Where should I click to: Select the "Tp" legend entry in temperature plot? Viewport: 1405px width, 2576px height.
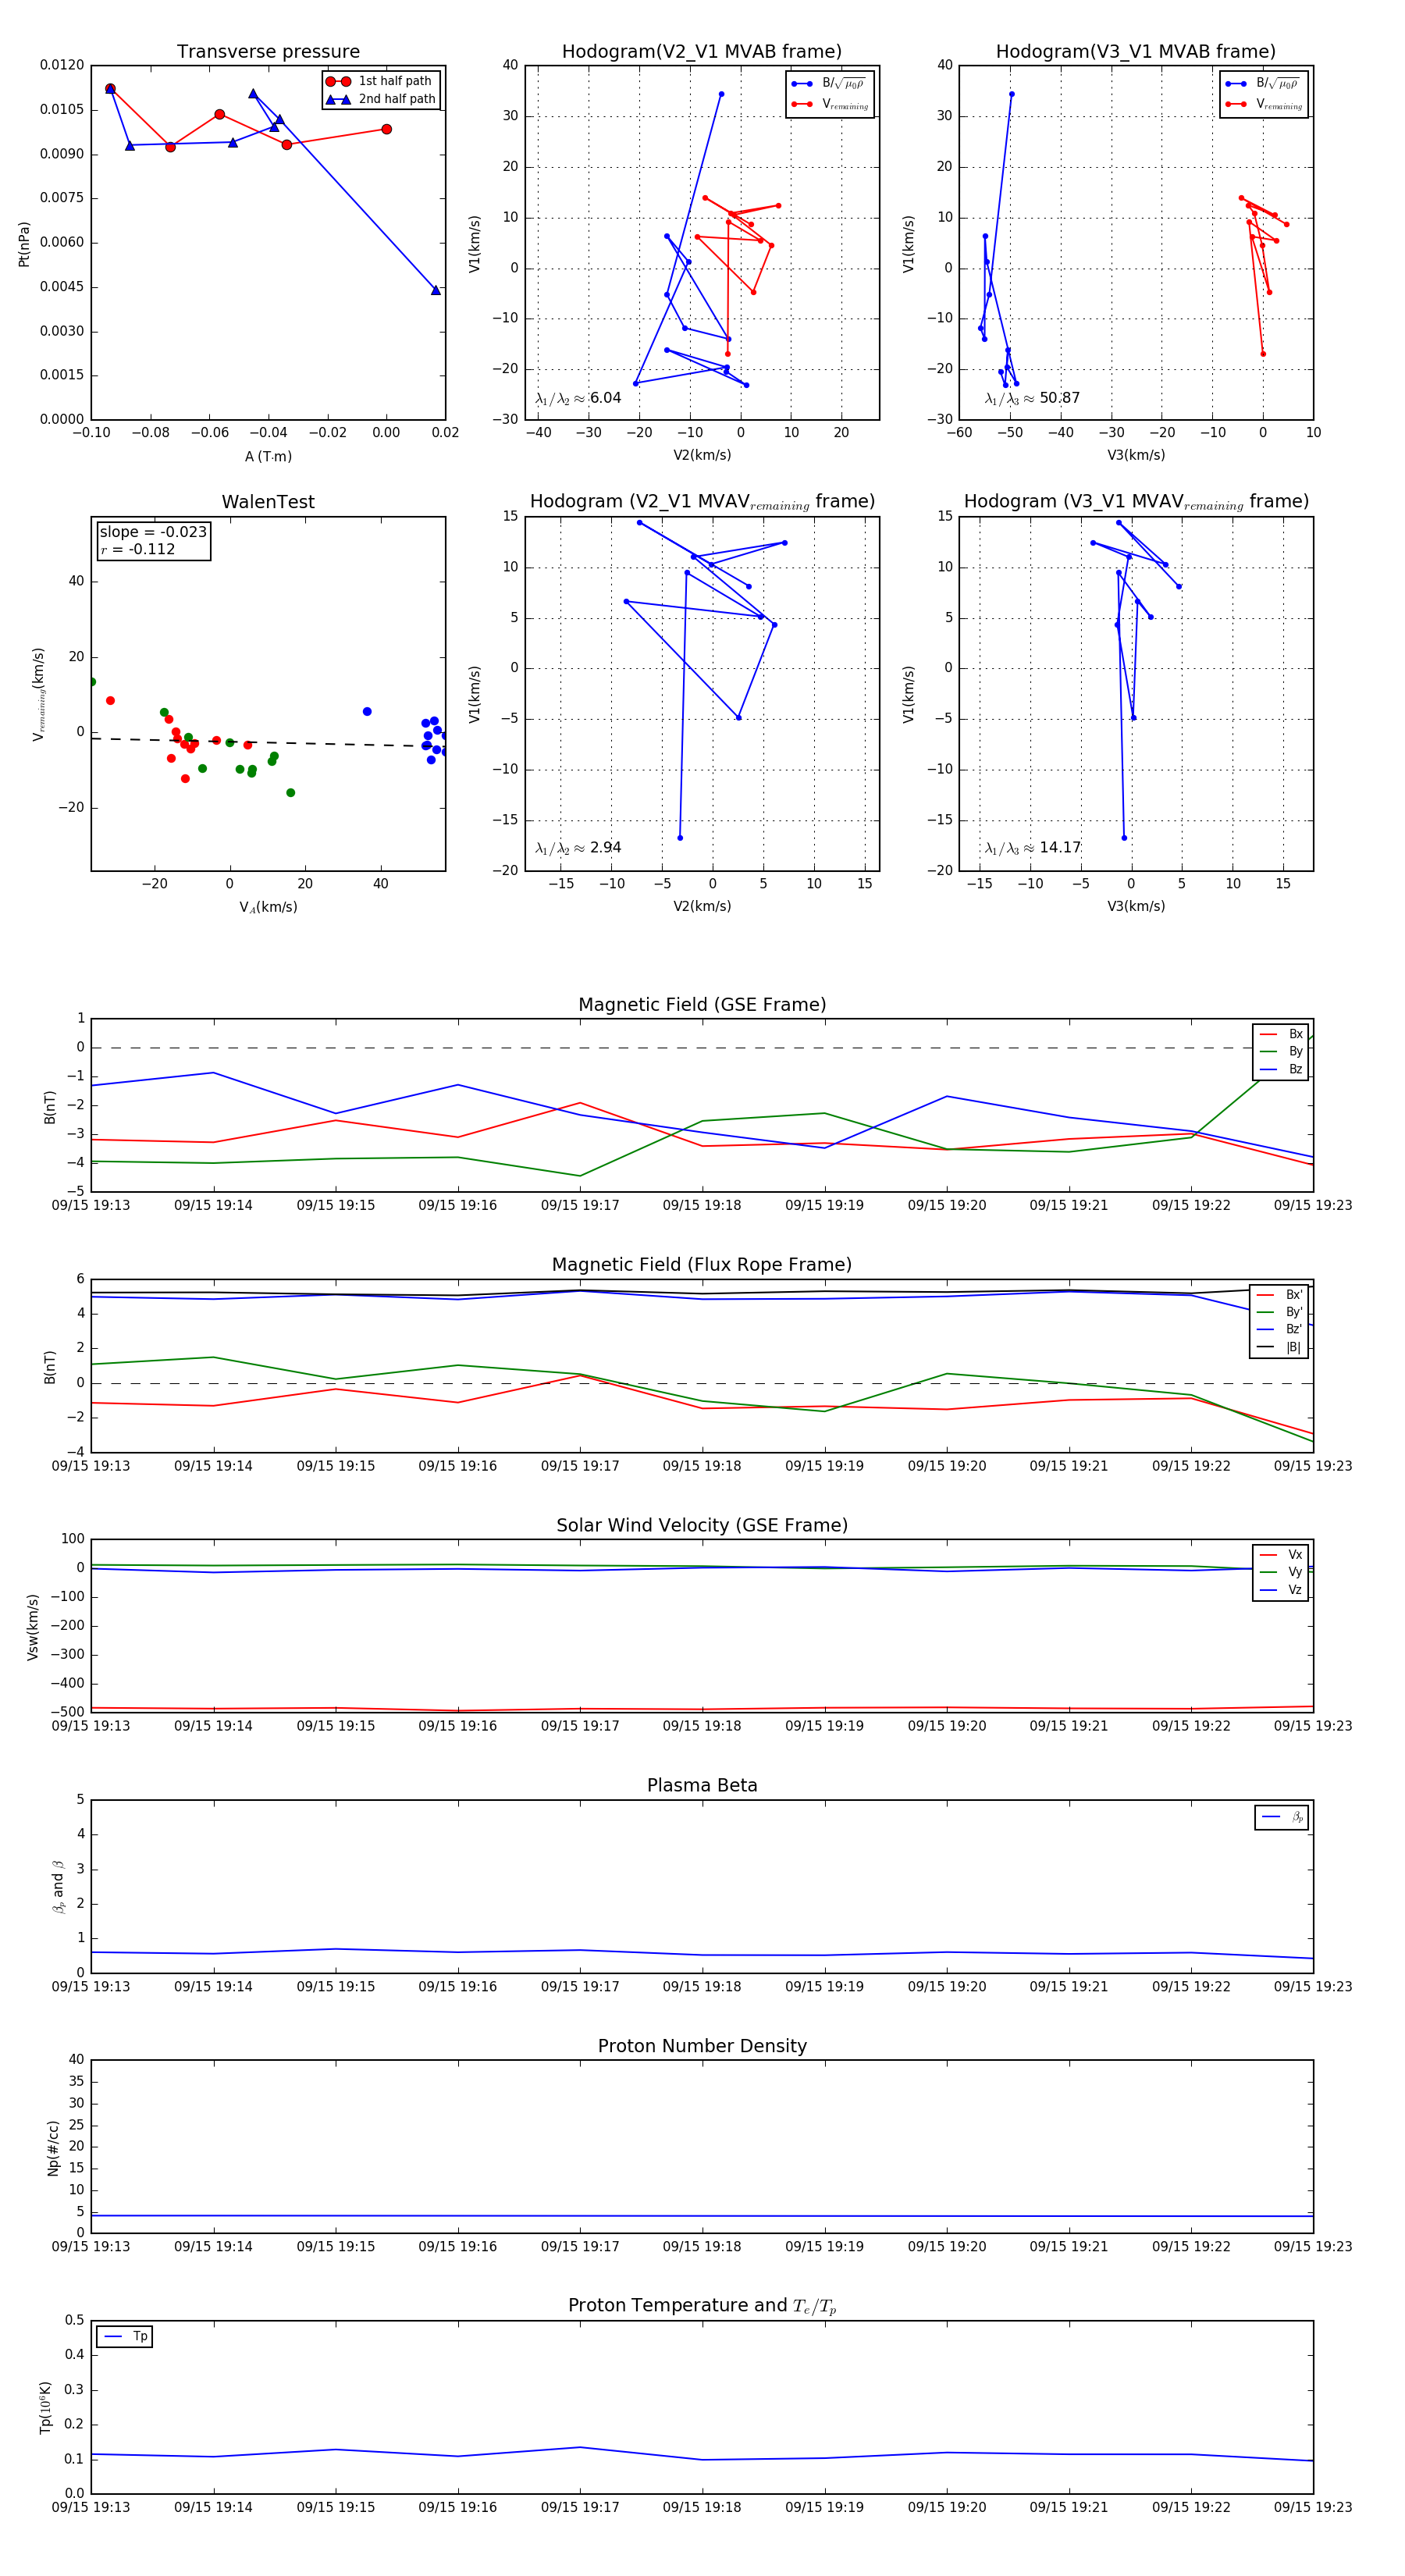(125, 2336)
